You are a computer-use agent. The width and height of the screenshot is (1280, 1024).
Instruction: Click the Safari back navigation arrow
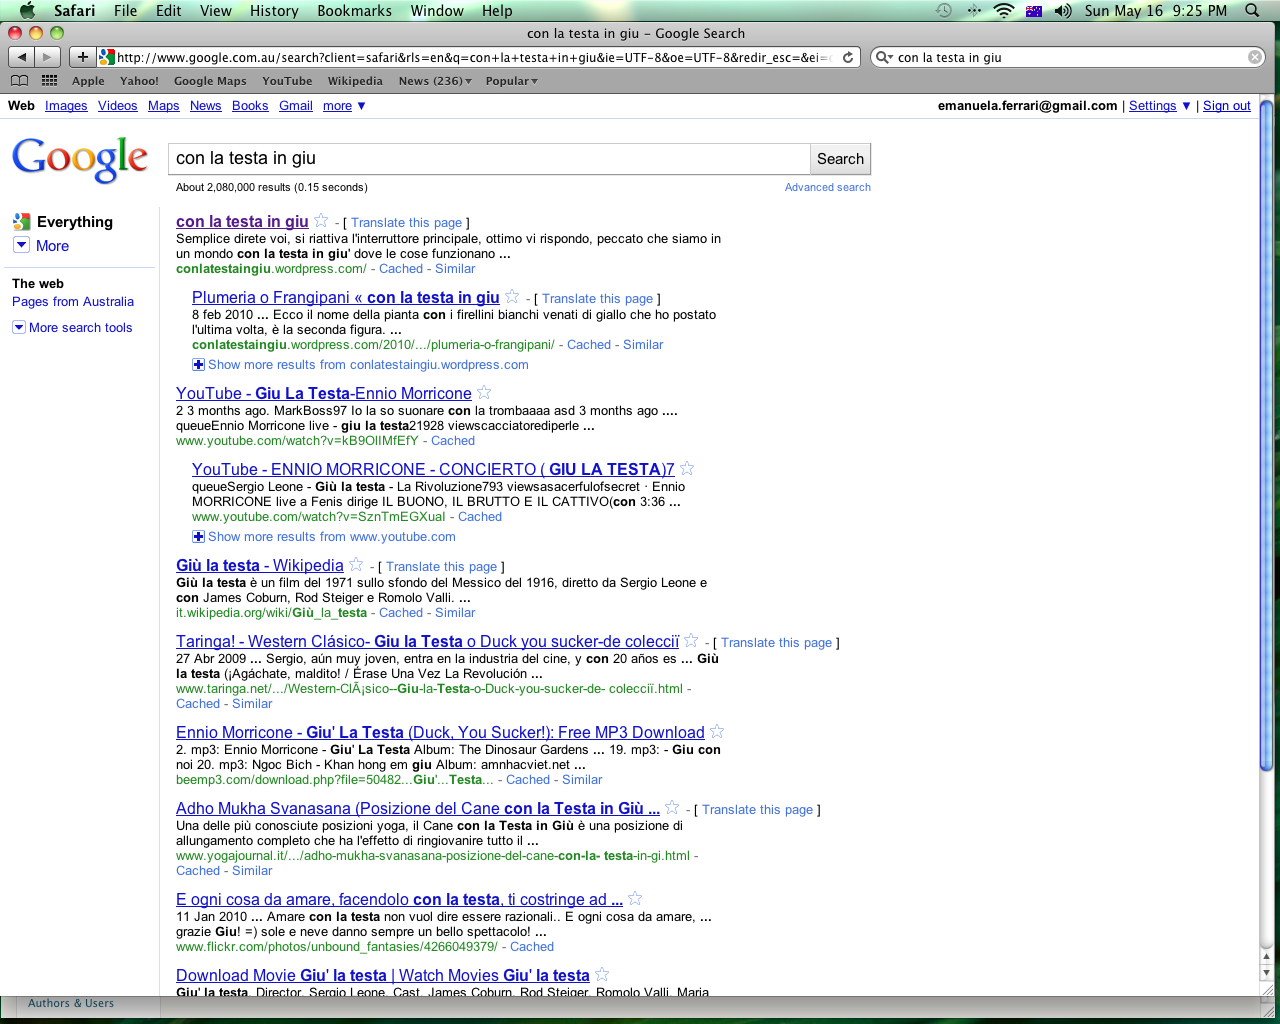(22, 57)
